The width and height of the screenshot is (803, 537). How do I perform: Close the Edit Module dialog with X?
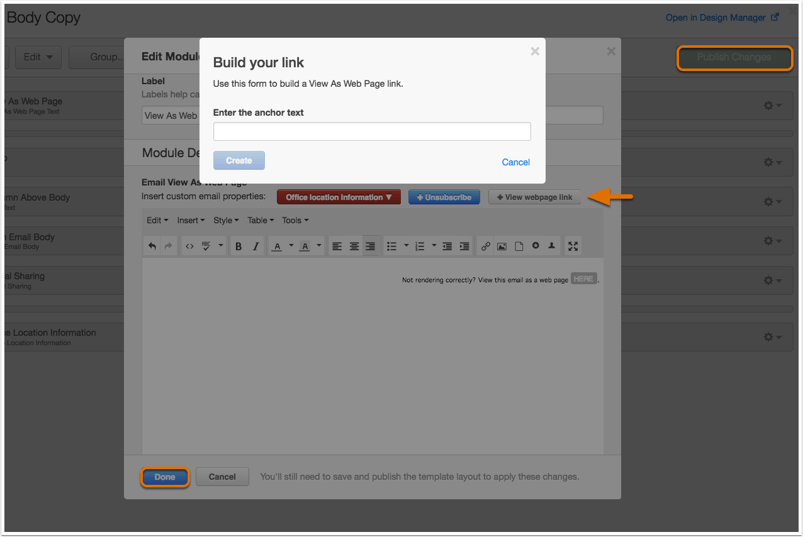(x=611, y=51)
